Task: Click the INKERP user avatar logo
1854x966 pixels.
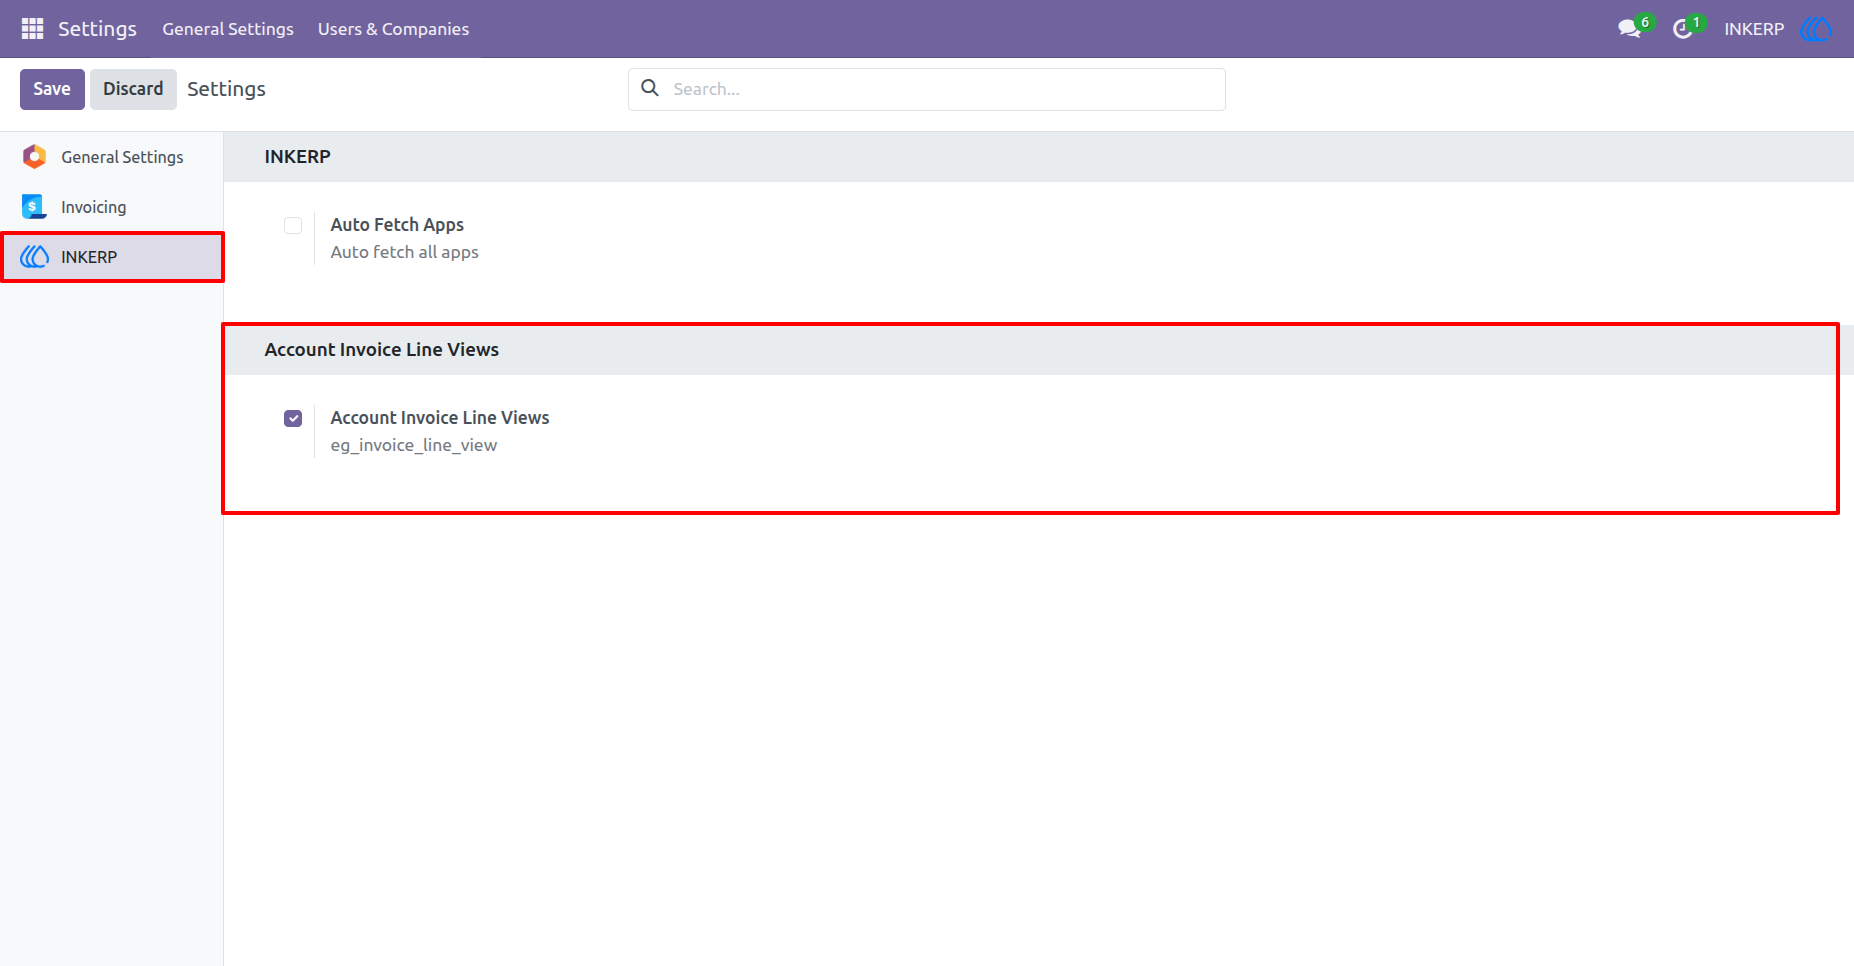Action: click(1816, 29)
